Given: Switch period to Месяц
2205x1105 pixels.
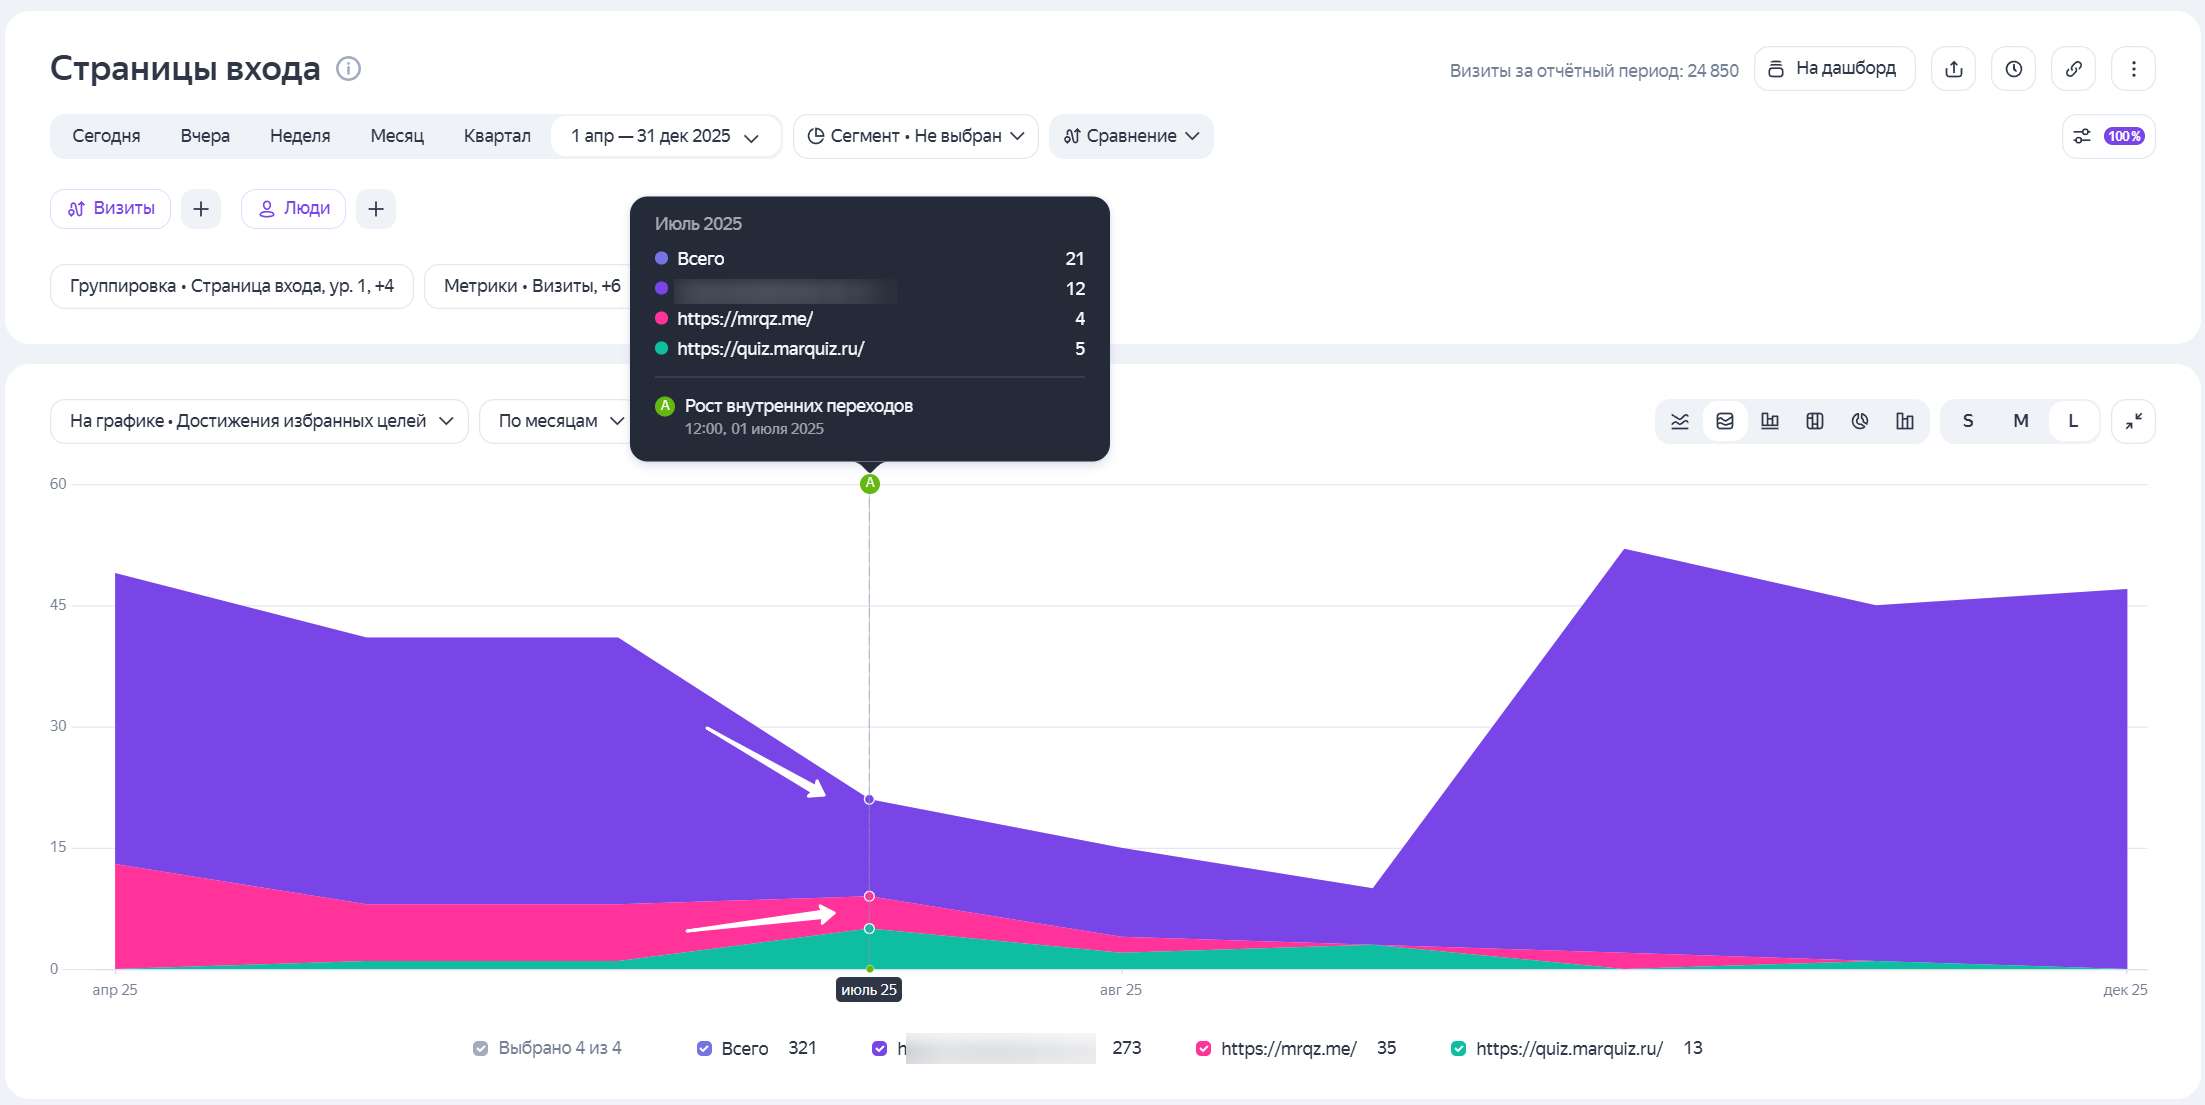Looking at the screenshot, I should click(x=397, y=136).
